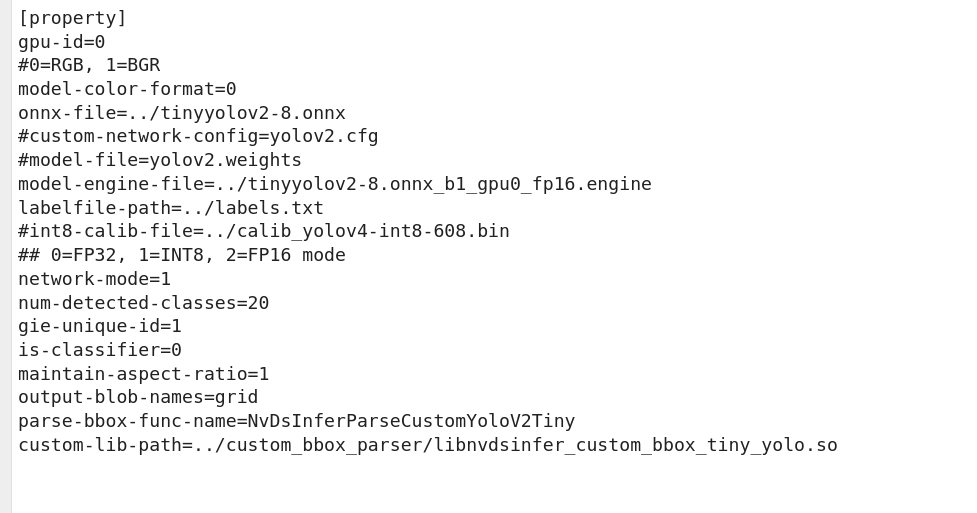The image size is (977, 513).
Task: Click the gie-unique-id=1 line
Action: (100, 326)
